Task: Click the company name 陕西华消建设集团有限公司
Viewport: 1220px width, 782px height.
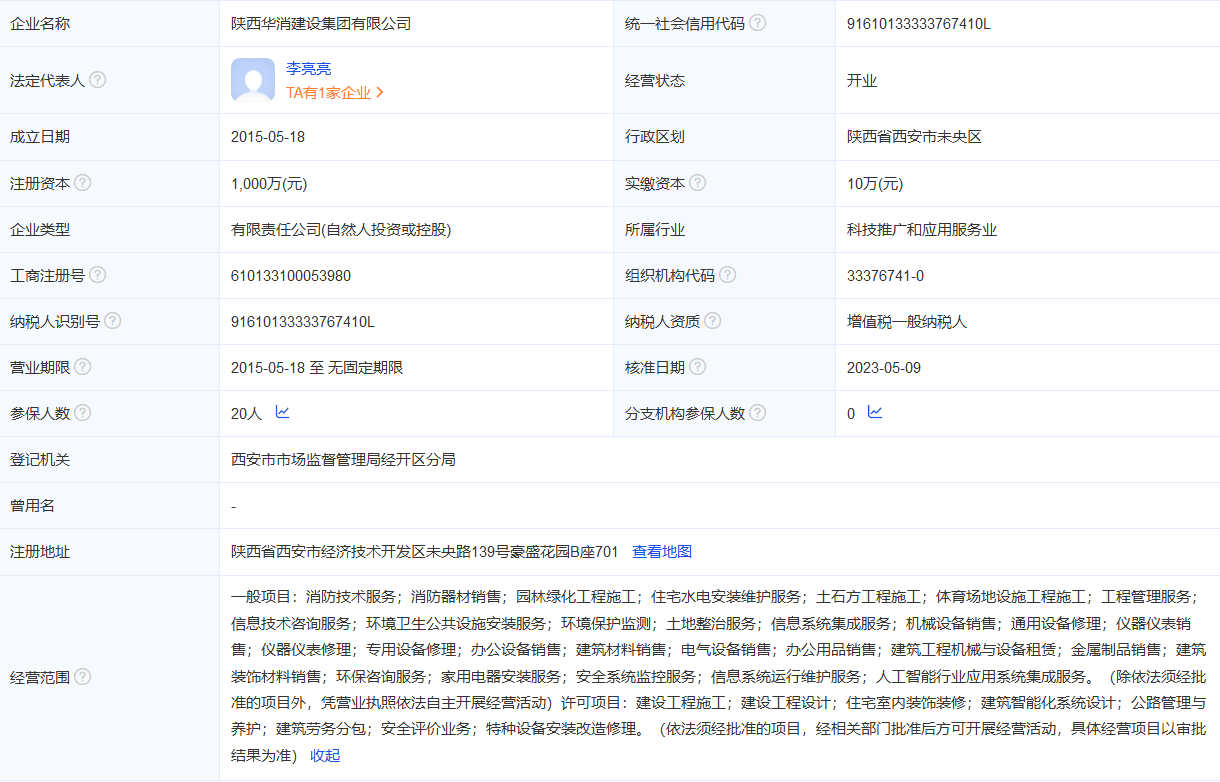Action: 320,23
